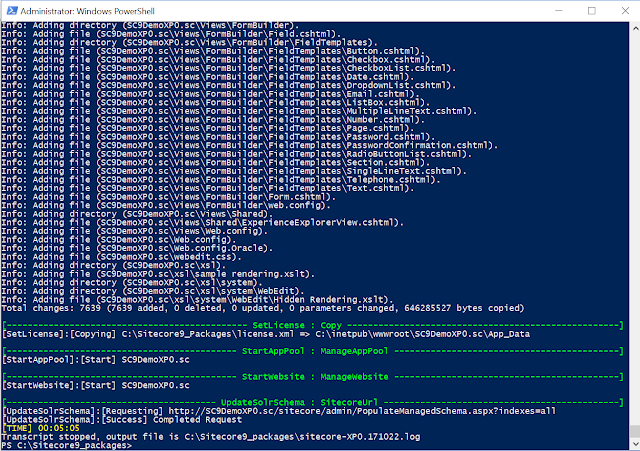Click the [SetLicense]:[Copying] license.xml line

click(266, 334)
